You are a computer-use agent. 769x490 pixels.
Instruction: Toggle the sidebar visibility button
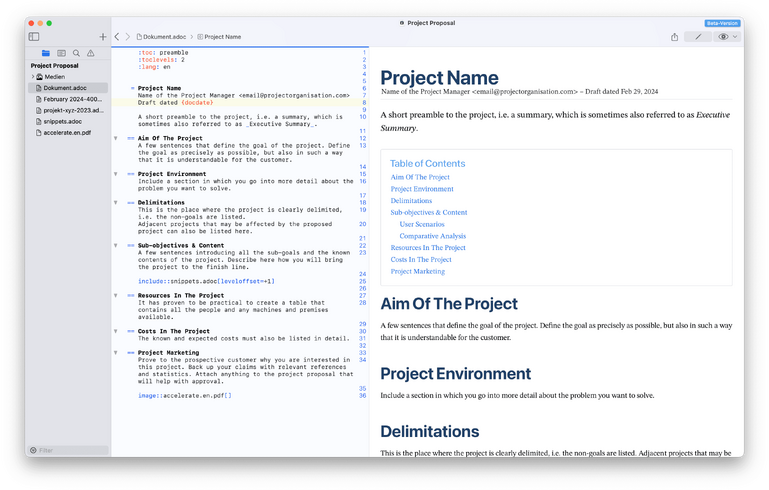click(34, 37)
